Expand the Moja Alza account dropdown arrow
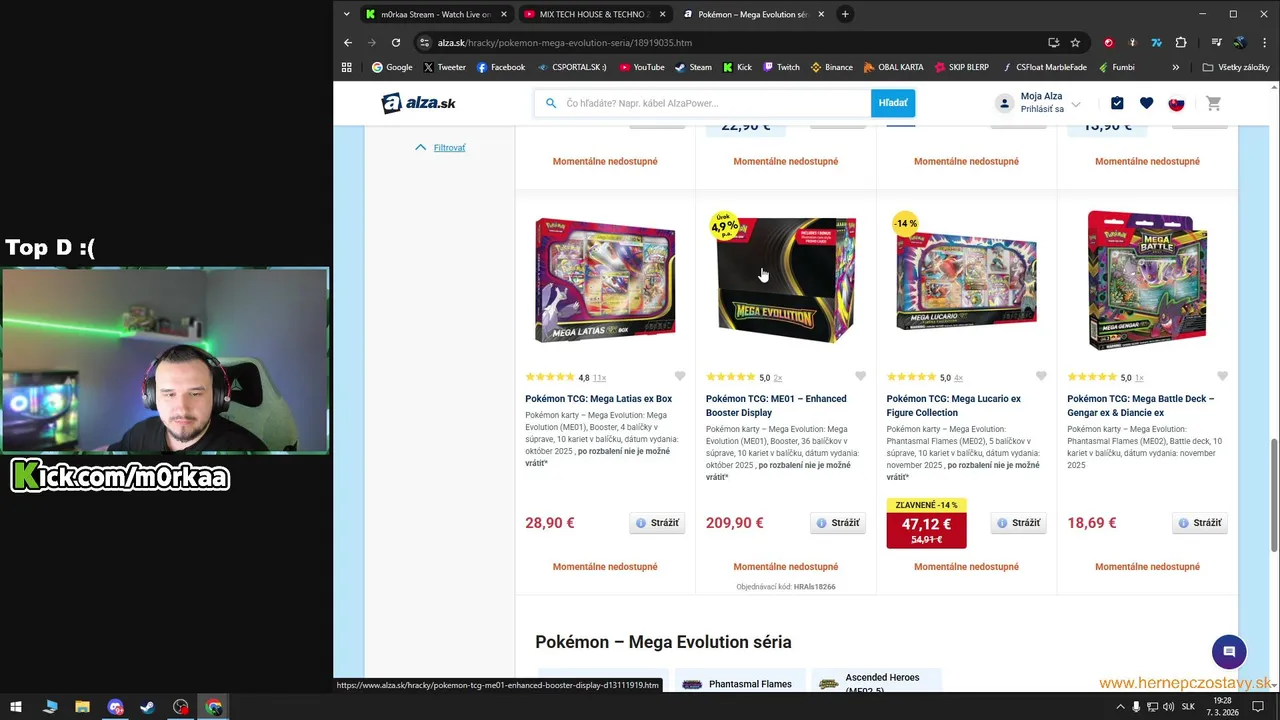This screenshot has height=720, width=1280. [1076, 104]
